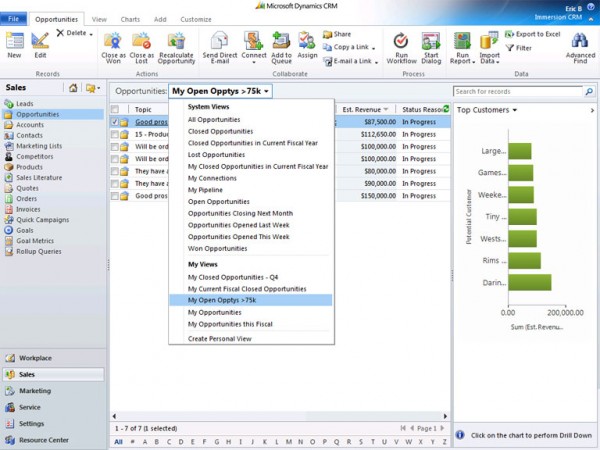
Task: Click Import Data icon
Action: click(489, 41)
